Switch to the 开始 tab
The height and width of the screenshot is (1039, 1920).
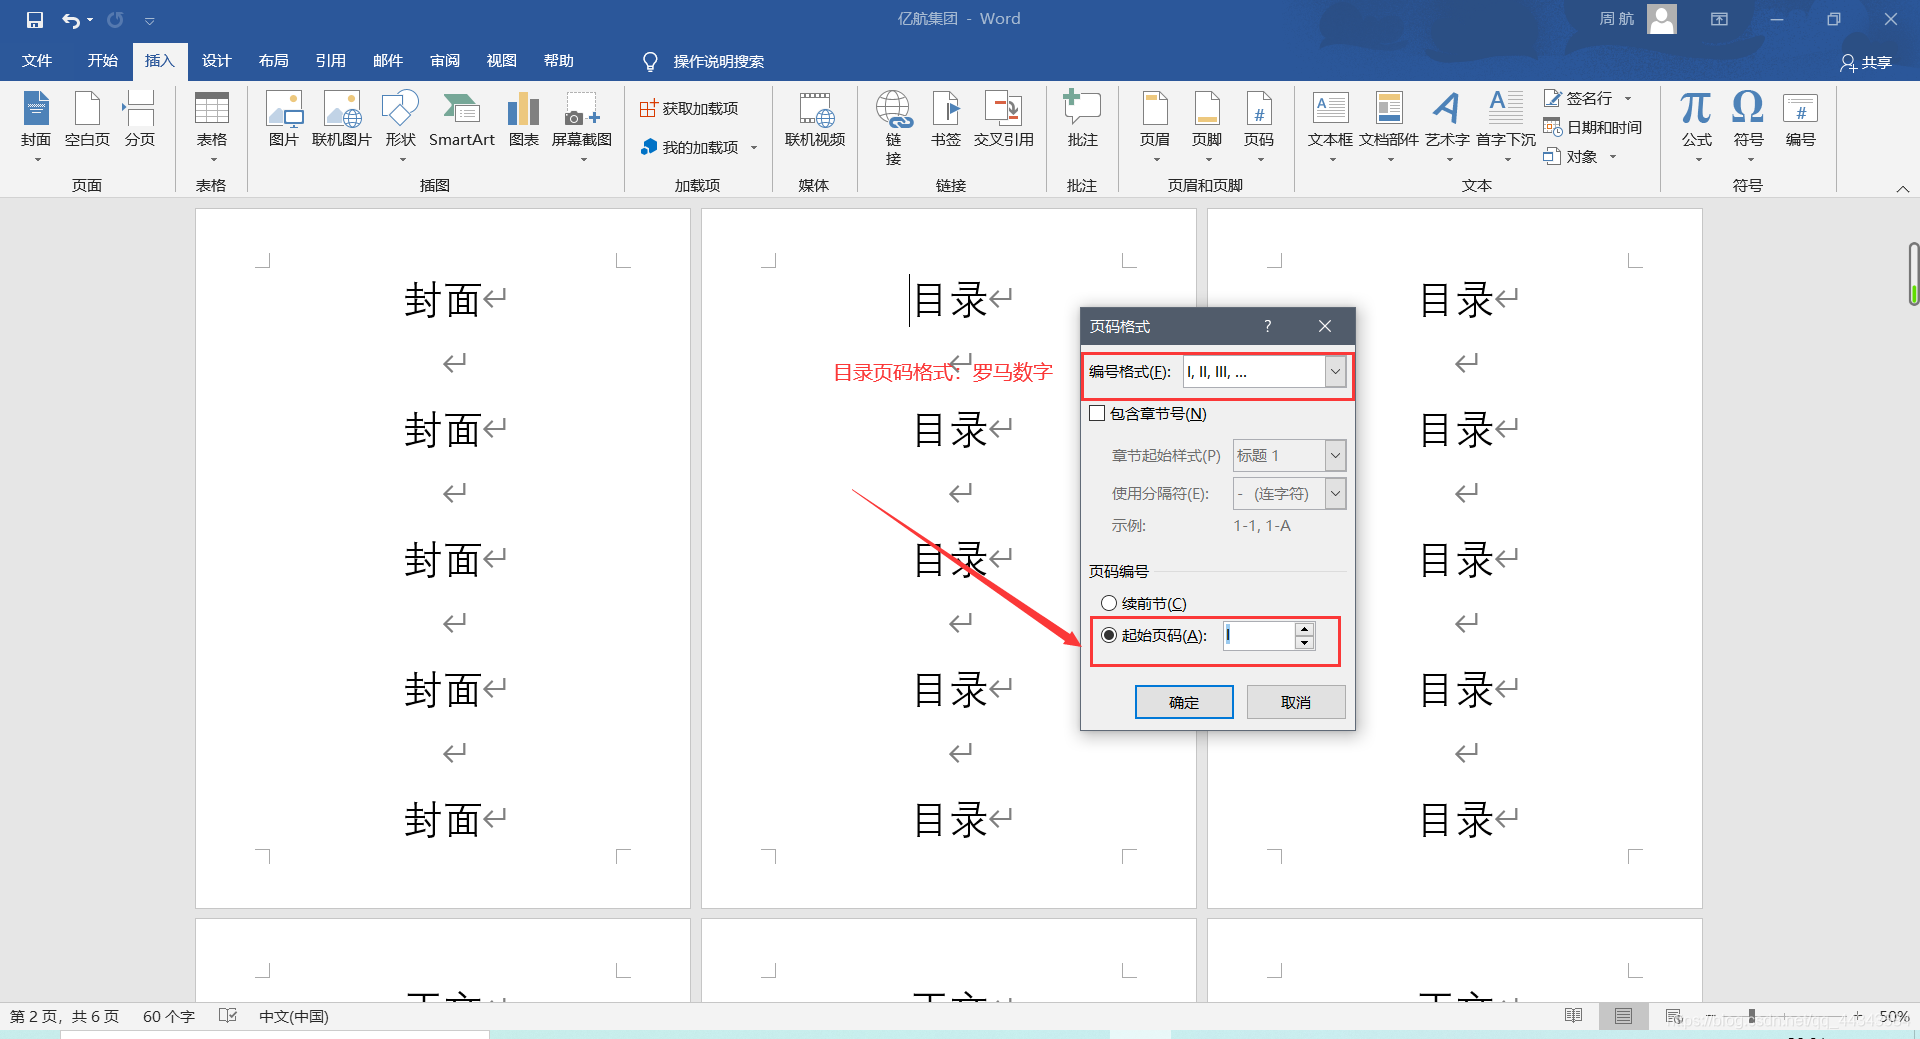click(x=102, y=61)
